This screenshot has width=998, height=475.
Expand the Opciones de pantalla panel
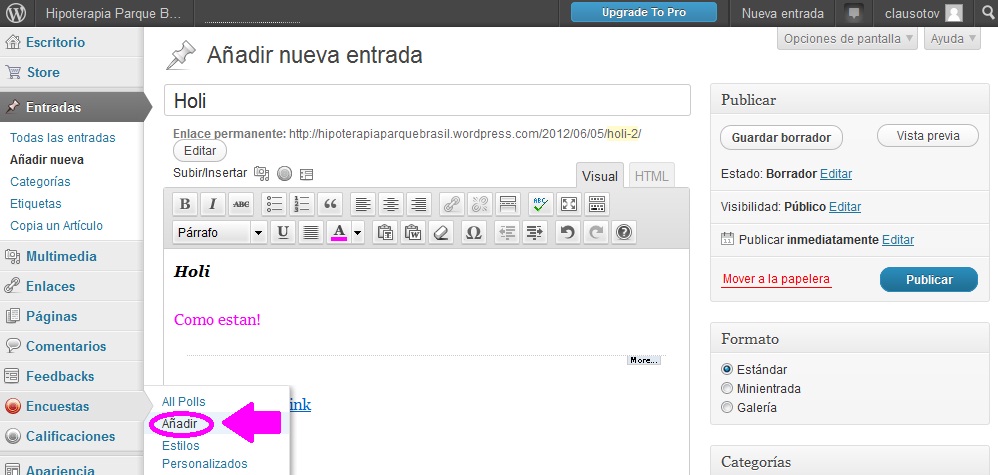847,39
